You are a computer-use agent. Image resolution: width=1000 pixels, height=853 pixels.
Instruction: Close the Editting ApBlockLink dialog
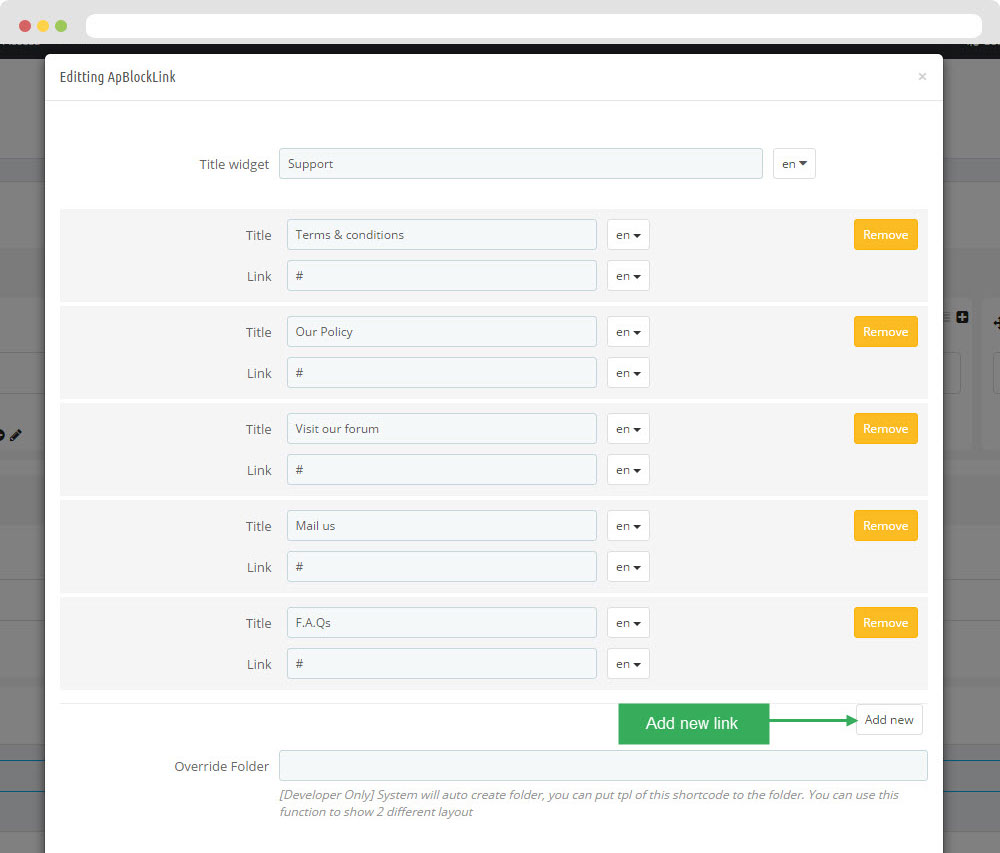pyautogui.click(x=922, y=77)
